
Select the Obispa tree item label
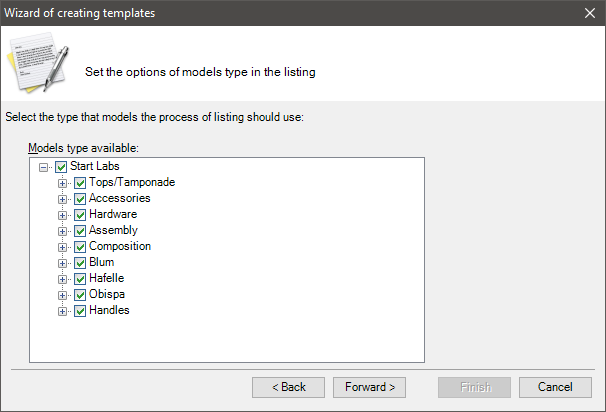(107, 294)
